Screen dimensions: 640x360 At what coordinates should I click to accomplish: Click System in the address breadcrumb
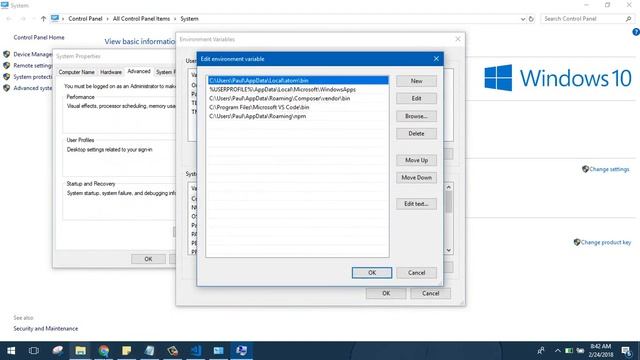tap(189, 19)
